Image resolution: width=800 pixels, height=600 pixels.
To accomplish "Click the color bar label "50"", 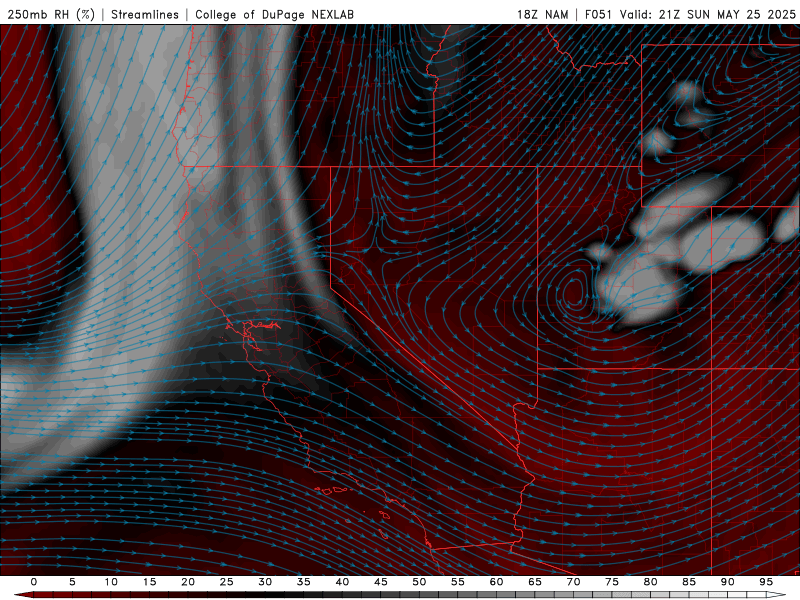I will coord(419,582).
